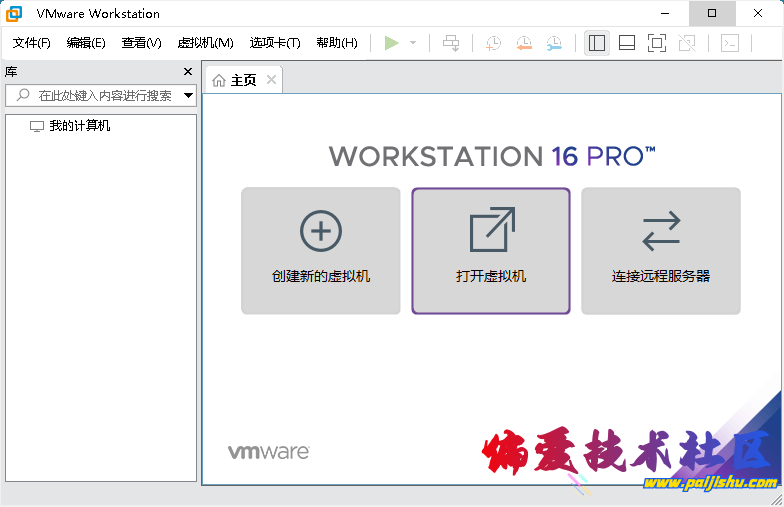Open the 文件(F) menu
This screenshot has height=507, width=784.
(32, 43)
